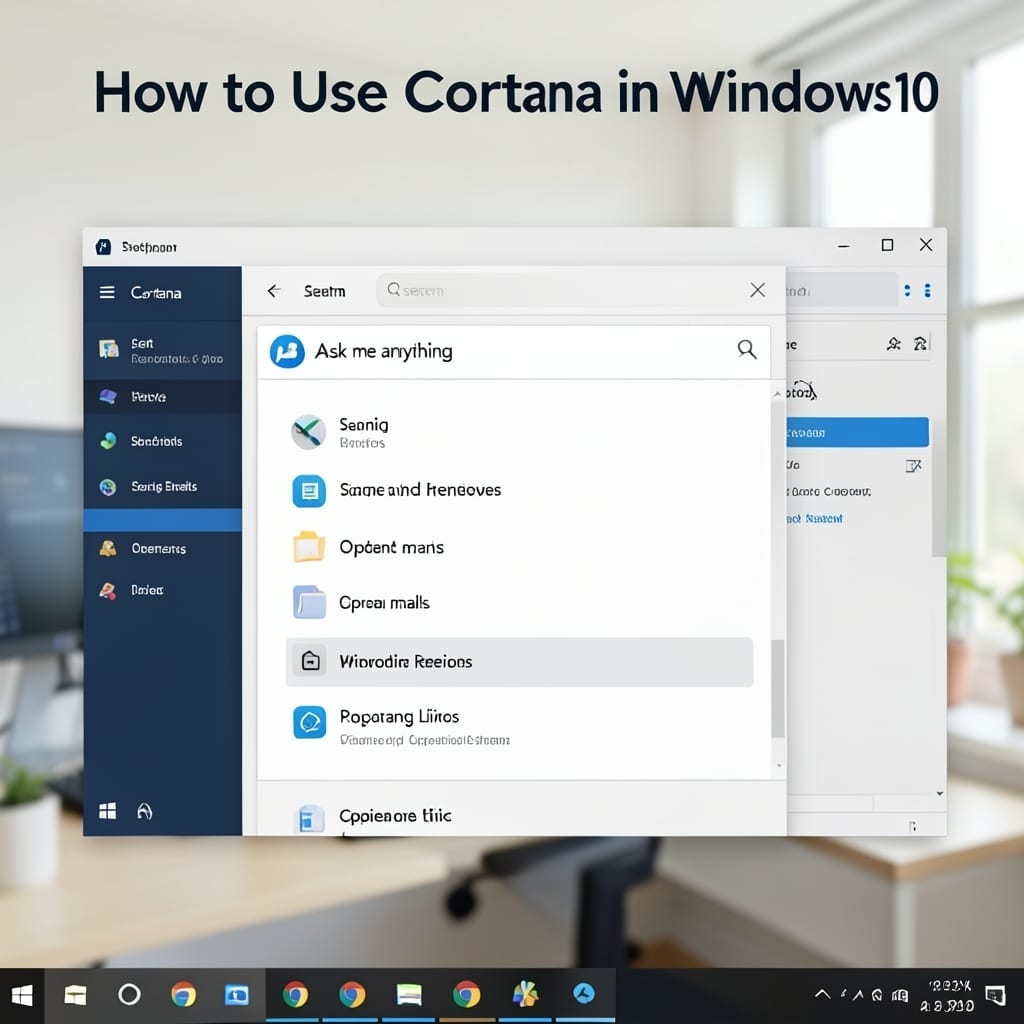This screenshot has width=1024, height=1024.
Task: Open the hamburger menu beside Cortana
Action: tap(107, 292)
